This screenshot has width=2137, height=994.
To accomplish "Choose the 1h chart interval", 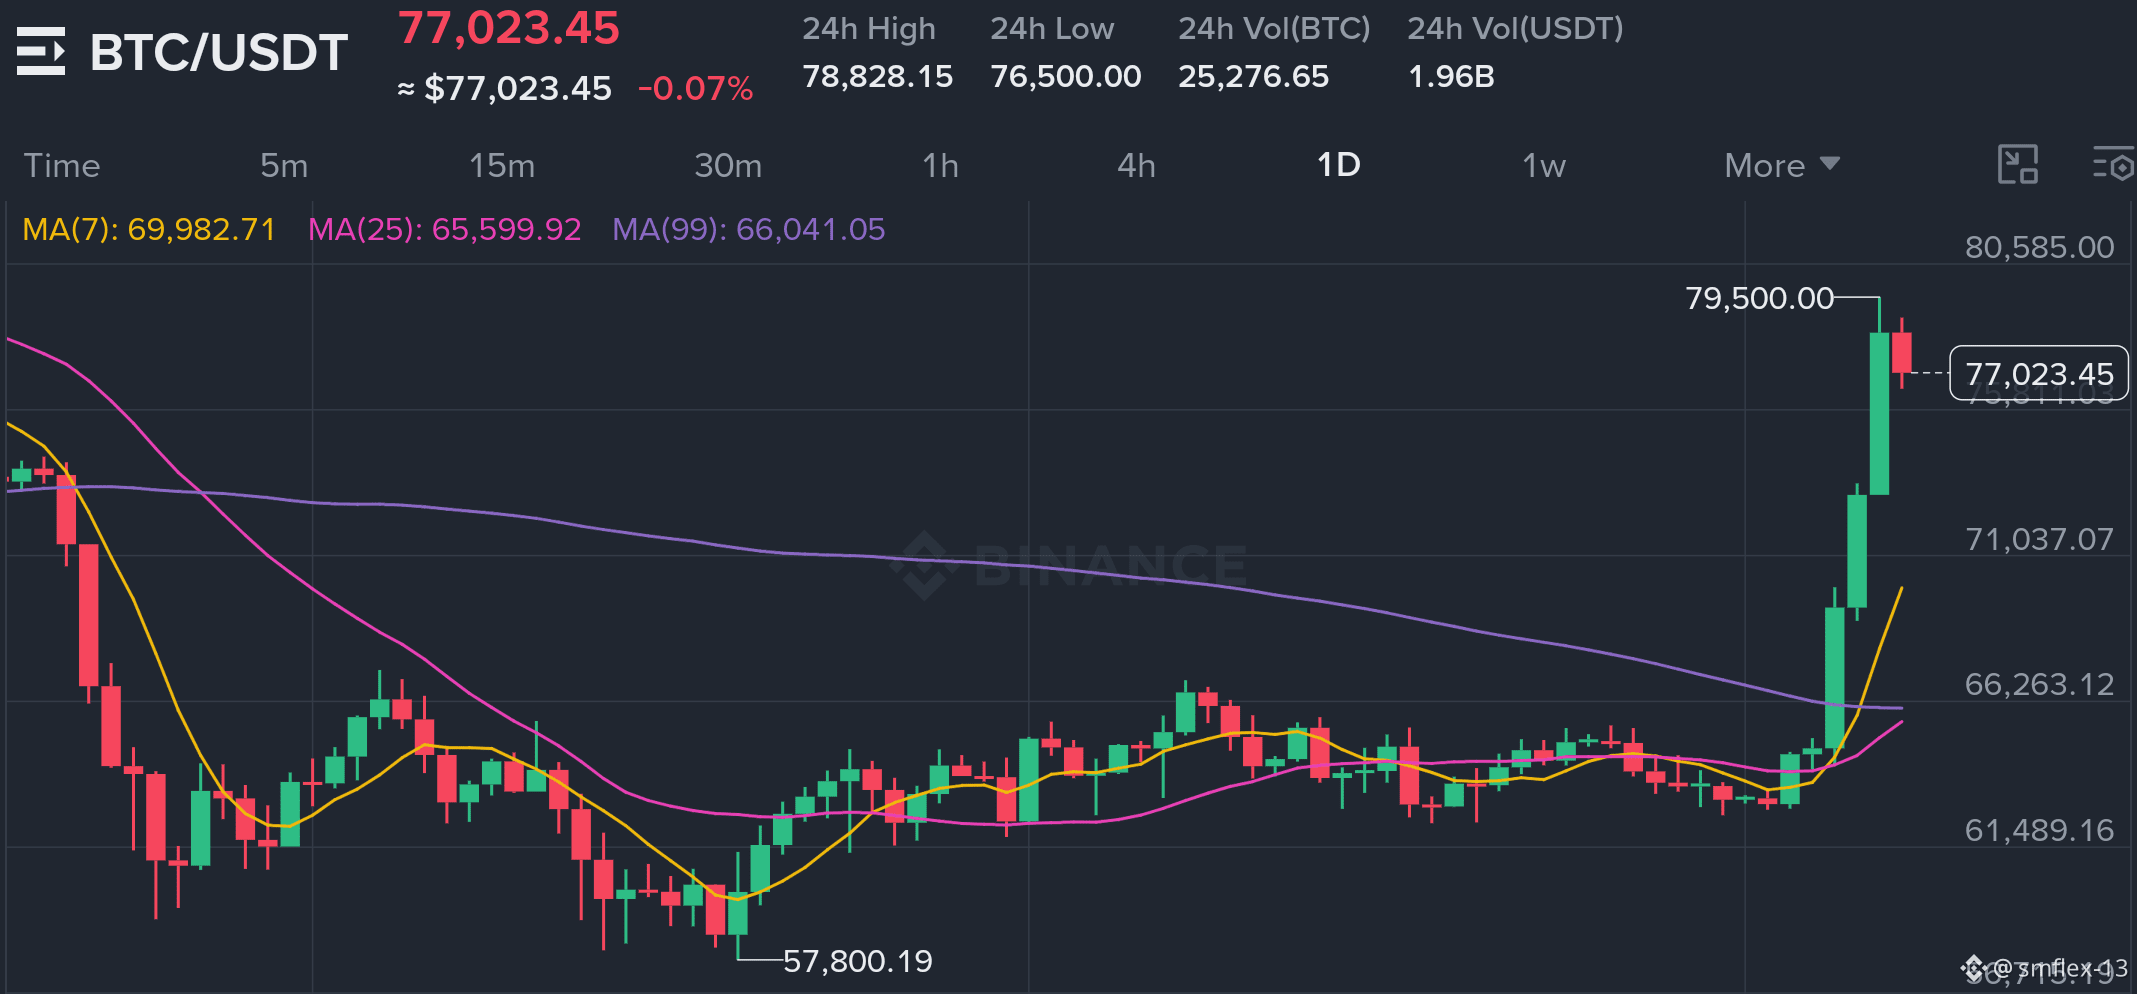I will (940, 166).
